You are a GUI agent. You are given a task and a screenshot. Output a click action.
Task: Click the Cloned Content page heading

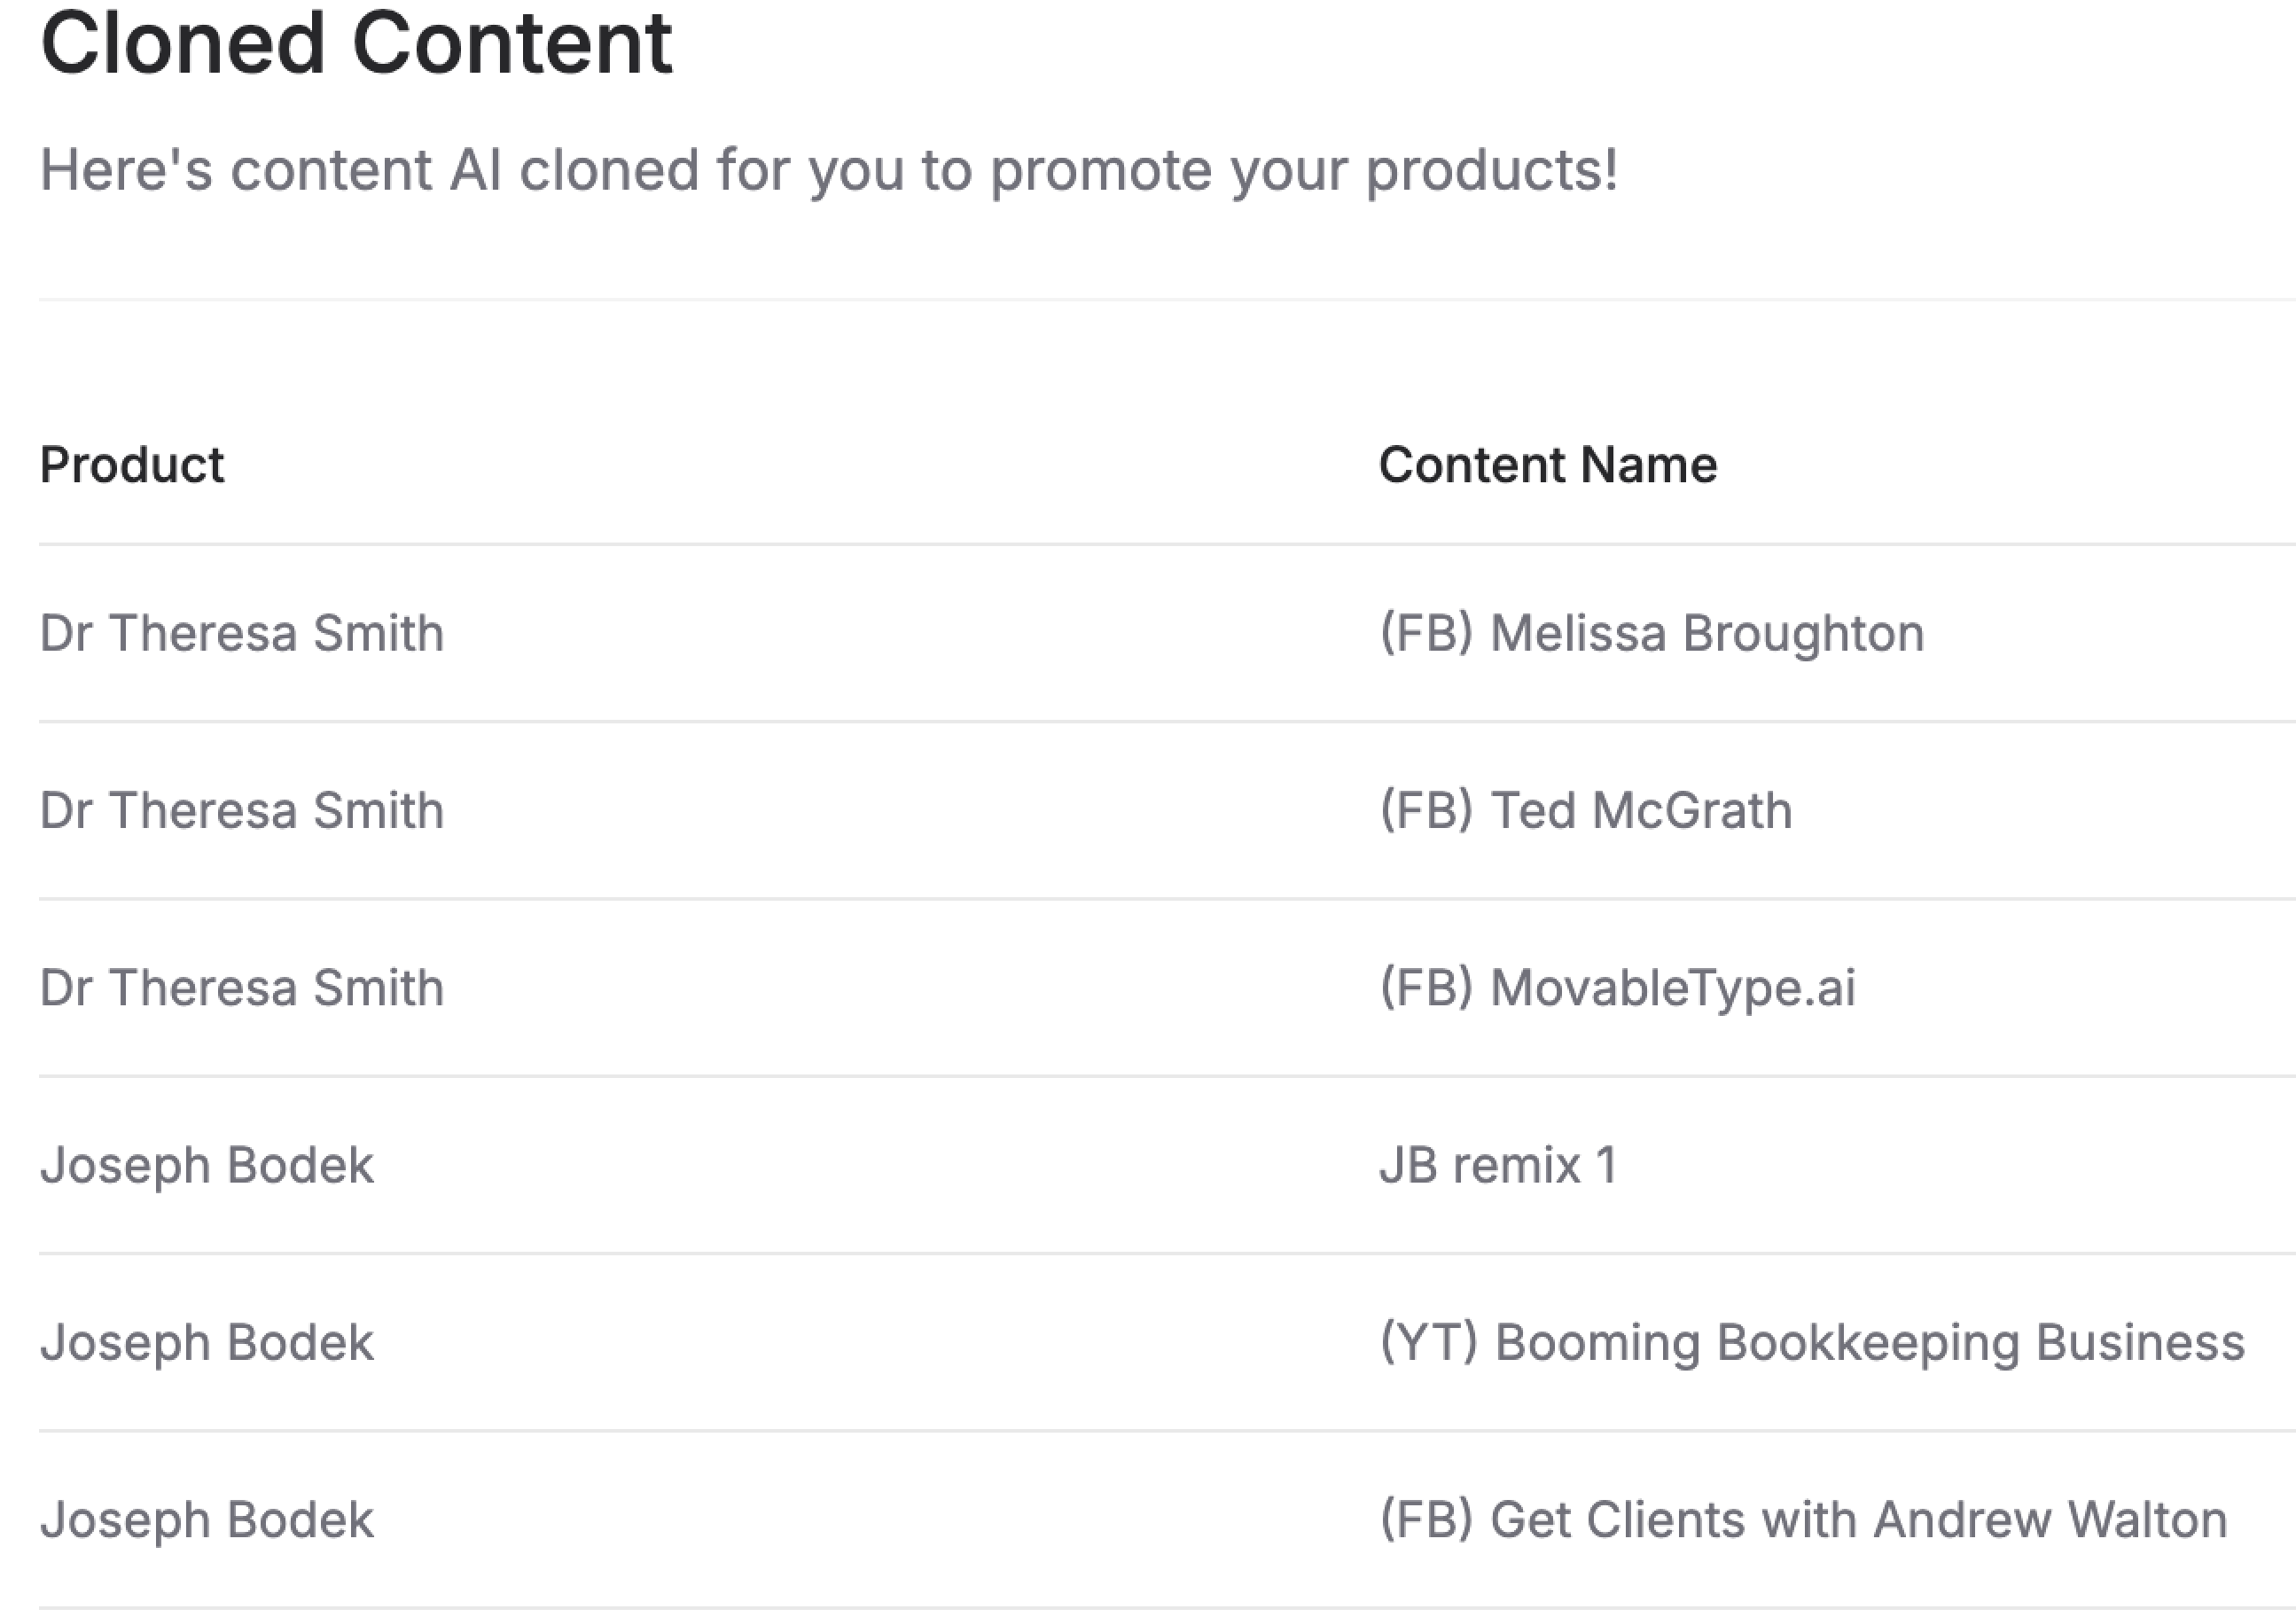356,44
